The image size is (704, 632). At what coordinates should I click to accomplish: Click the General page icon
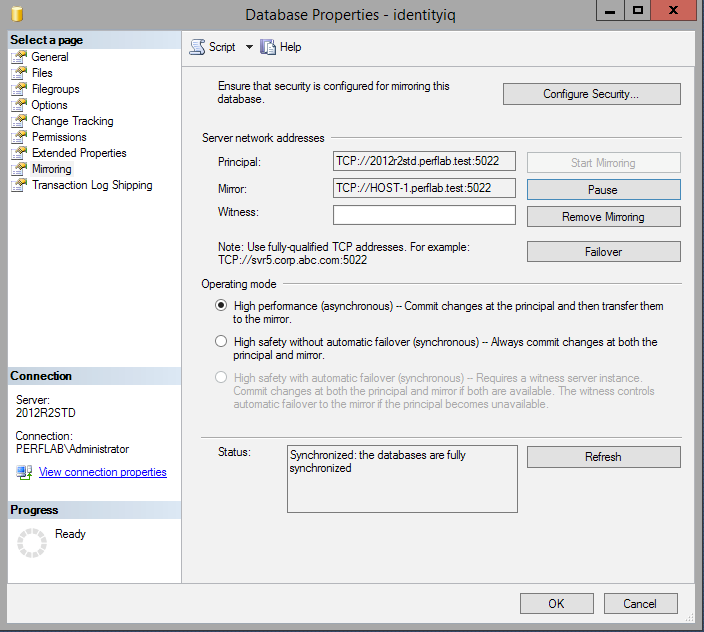pos(19,57)
